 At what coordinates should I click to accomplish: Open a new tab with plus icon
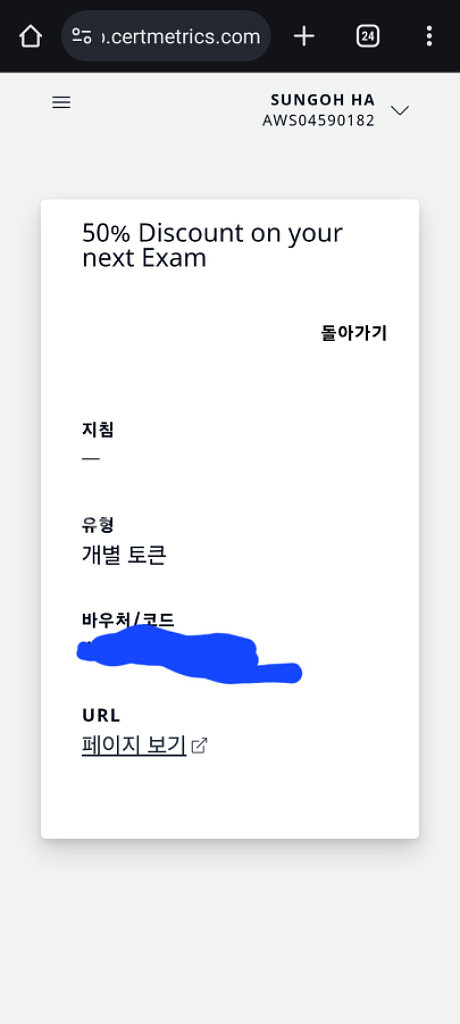pos(304,36)
